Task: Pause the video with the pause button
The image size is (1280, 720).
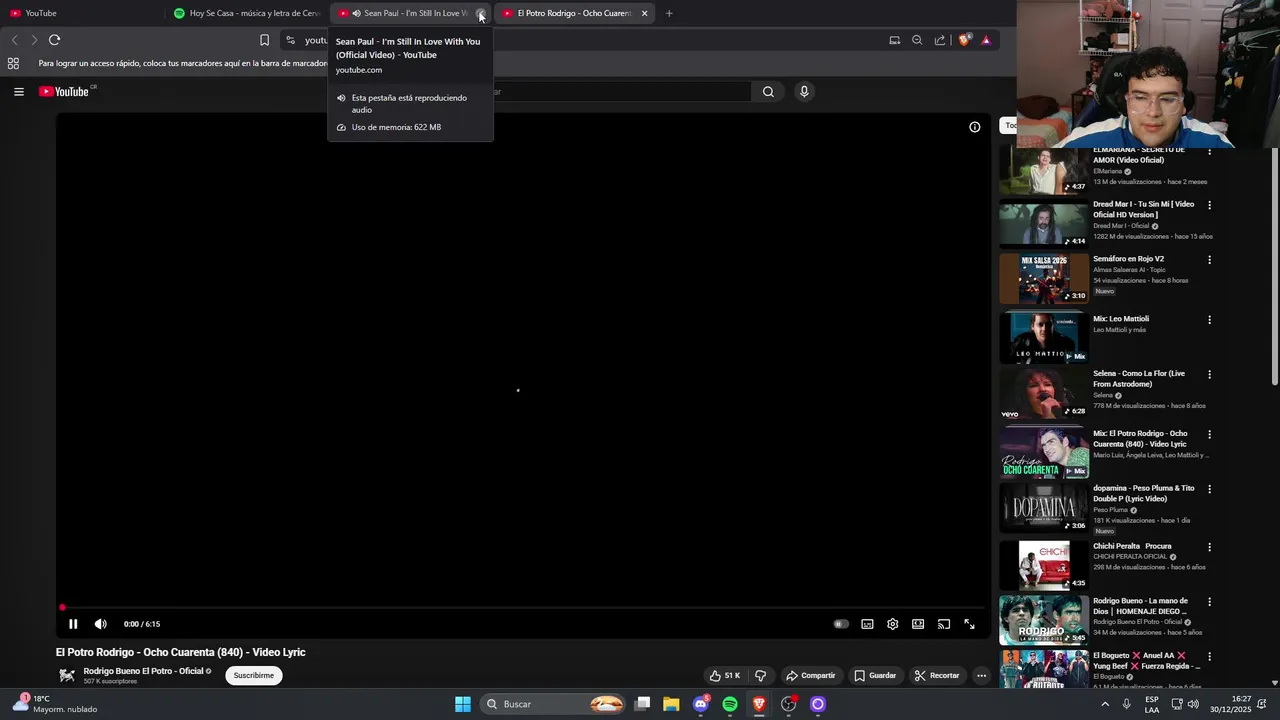Action: pyautogui.click(x=73, y=624)
